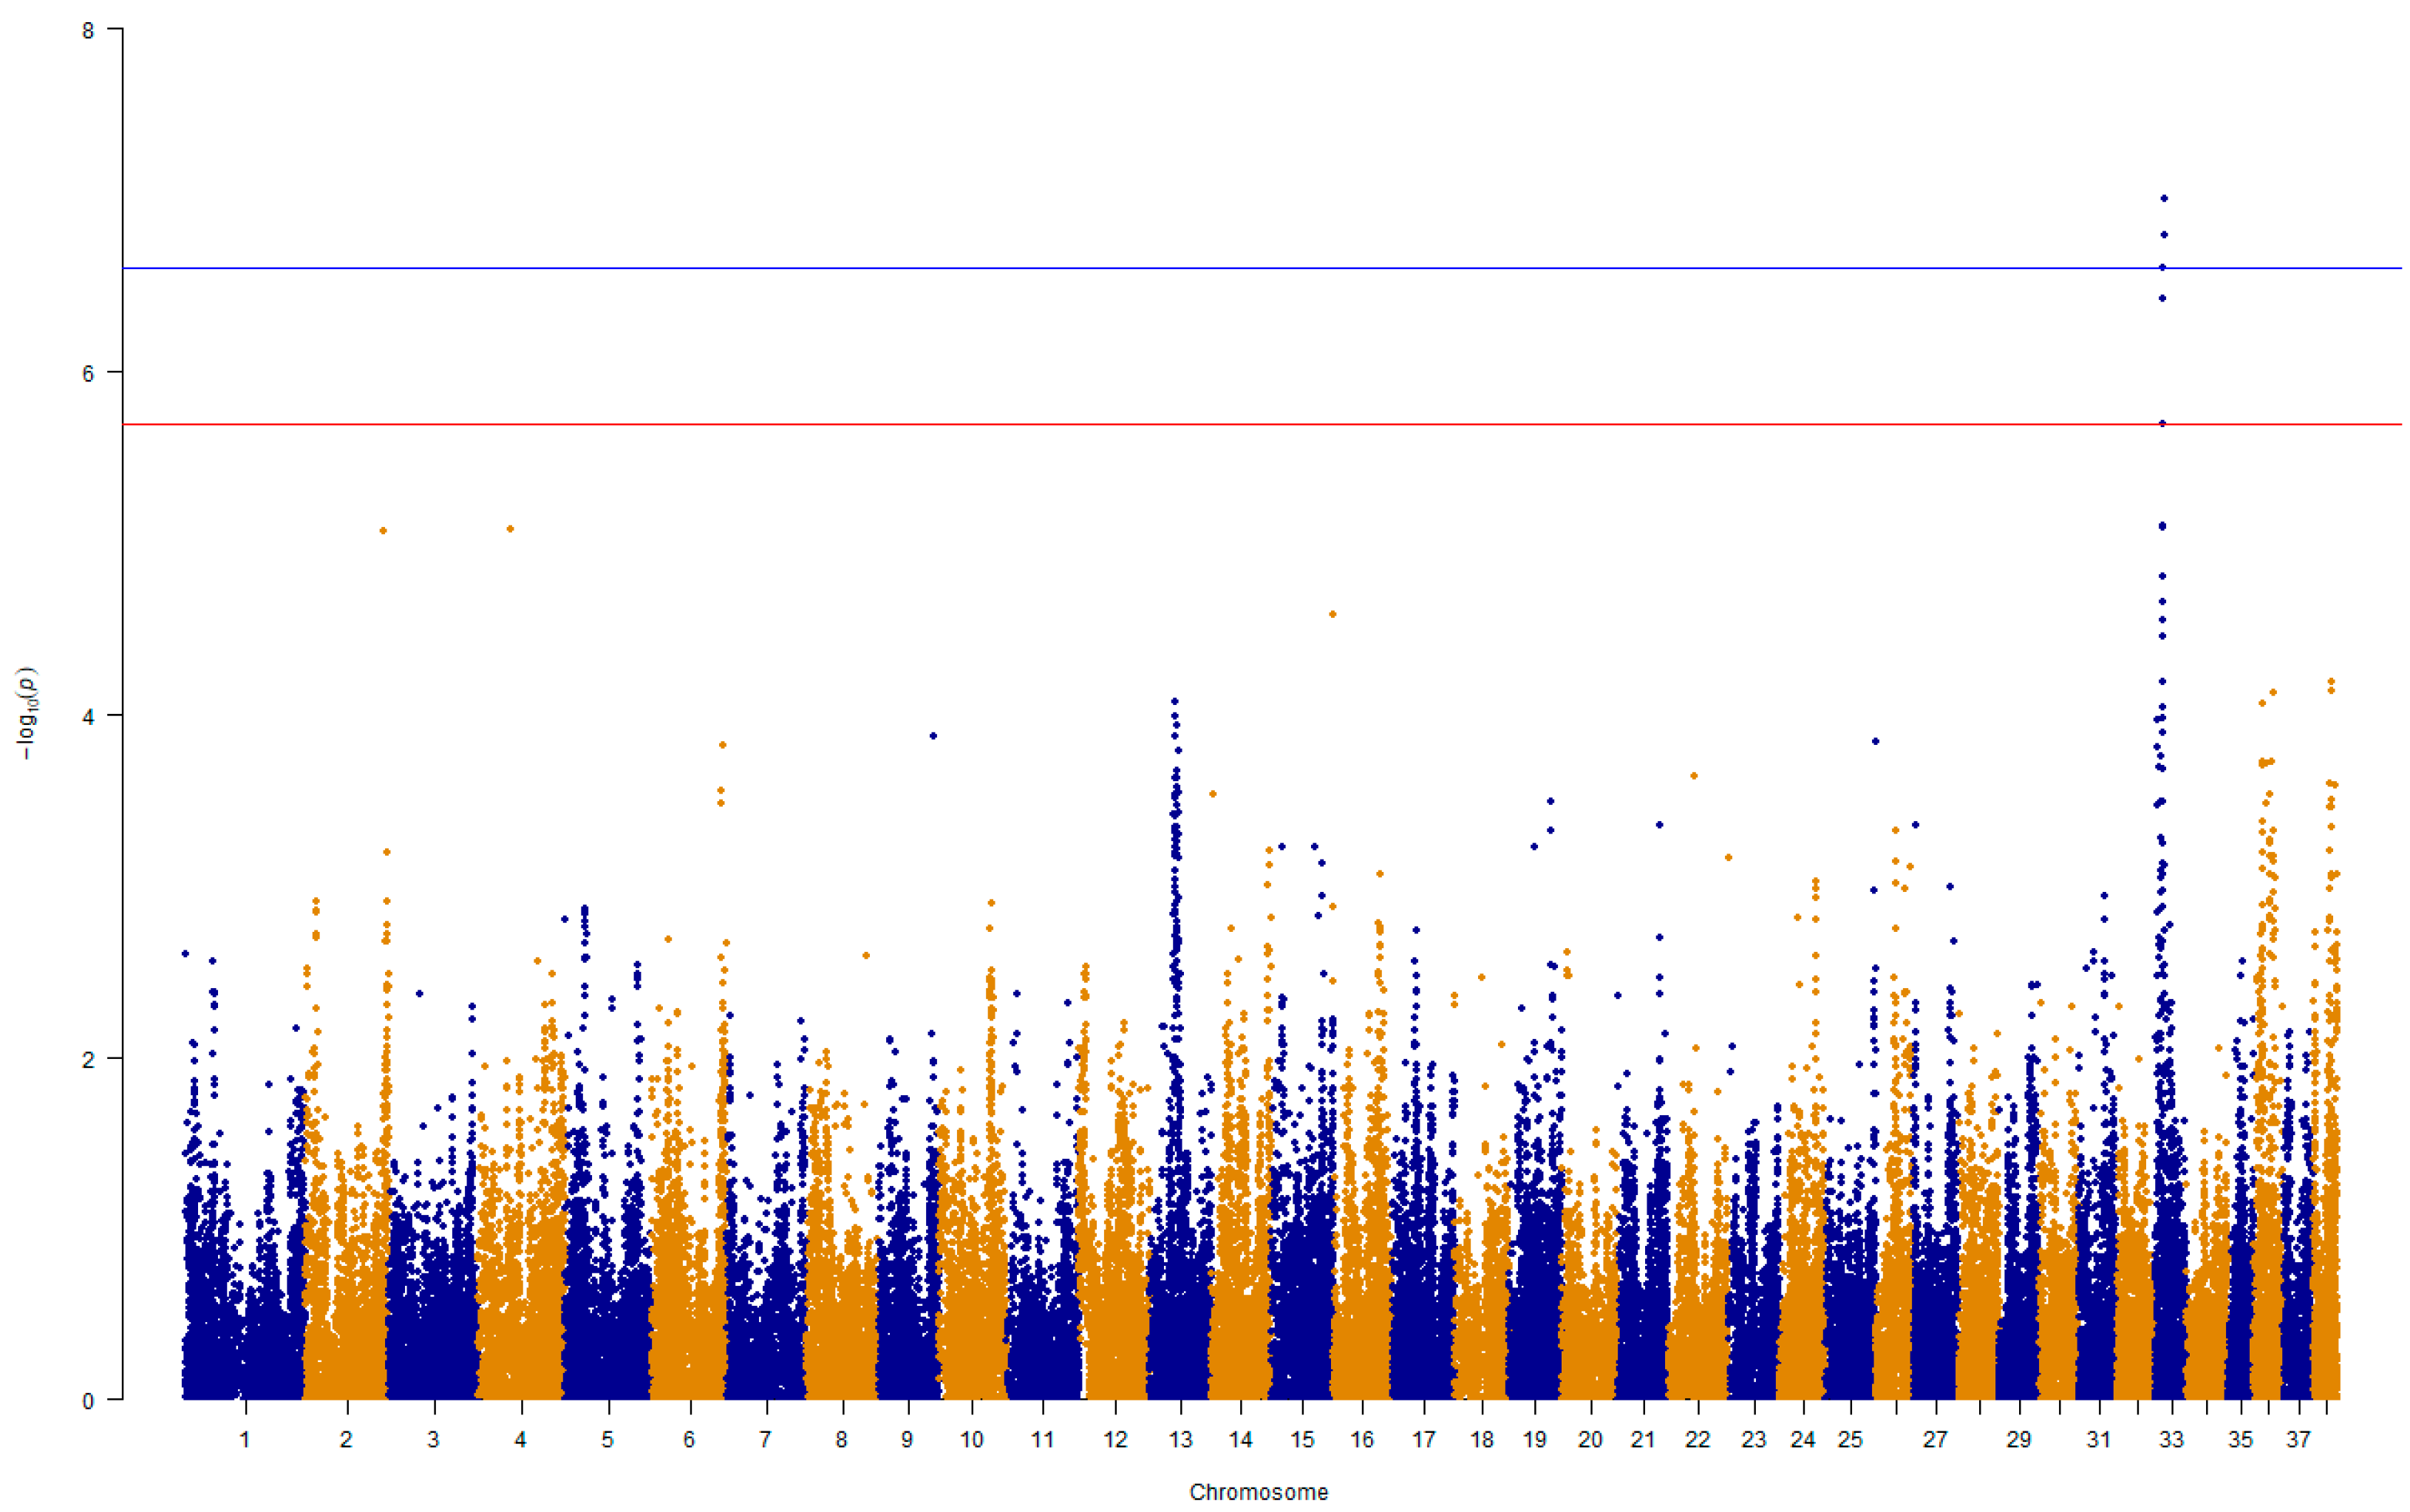Click the y-axis tick label 8
The width and height of the screenshot is (2410, 1512).
tap(88, 30)
